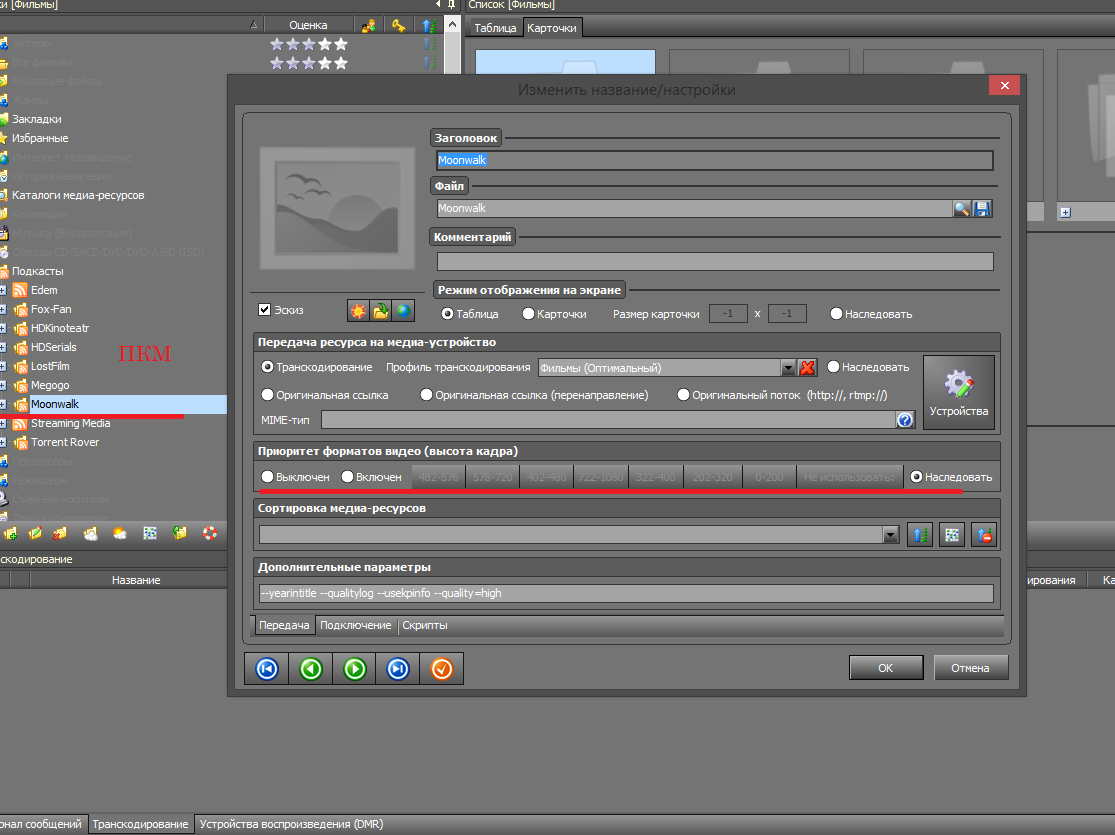Click the orange checkmark navigation icon
The height and width of the screenshot is (835, 1115).
[441, 669]
